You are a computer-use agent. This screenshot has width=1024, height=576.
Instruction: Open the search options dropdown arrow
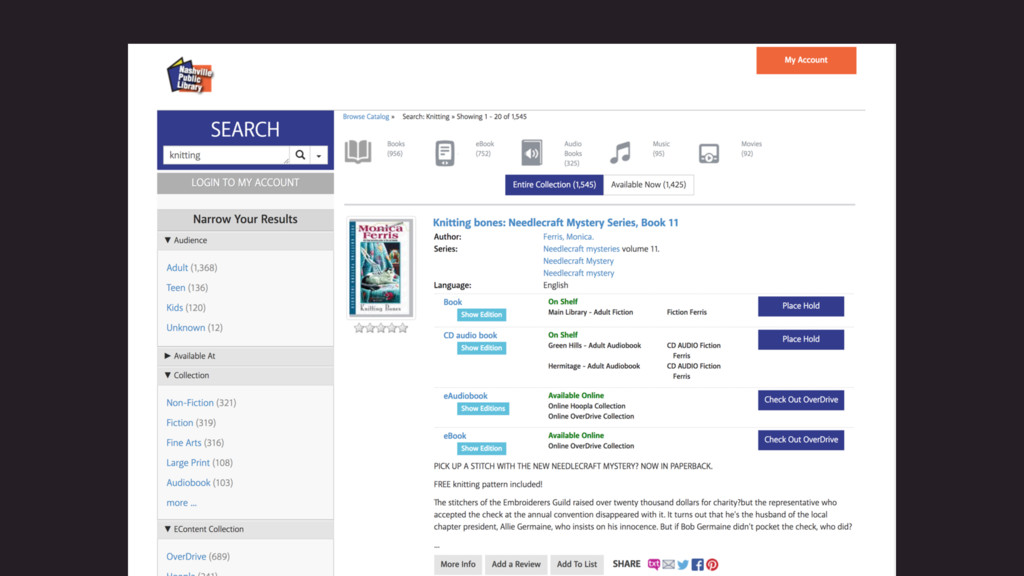[319, 155]
